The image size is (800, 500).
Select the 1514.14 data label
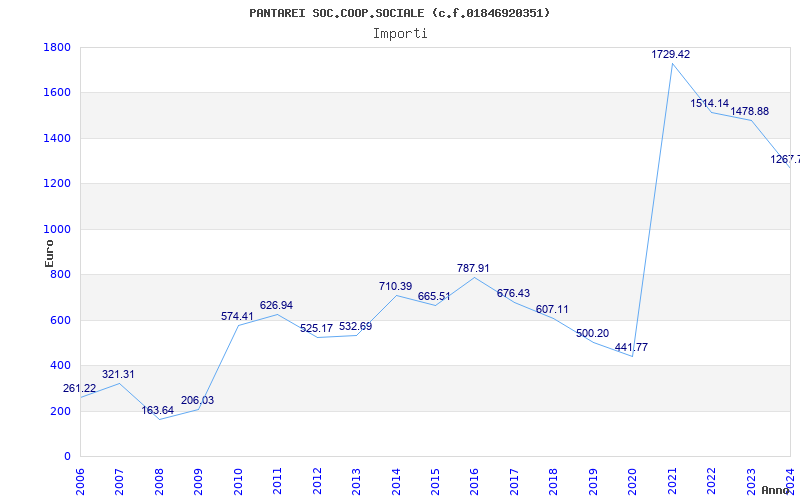point(710,104)
